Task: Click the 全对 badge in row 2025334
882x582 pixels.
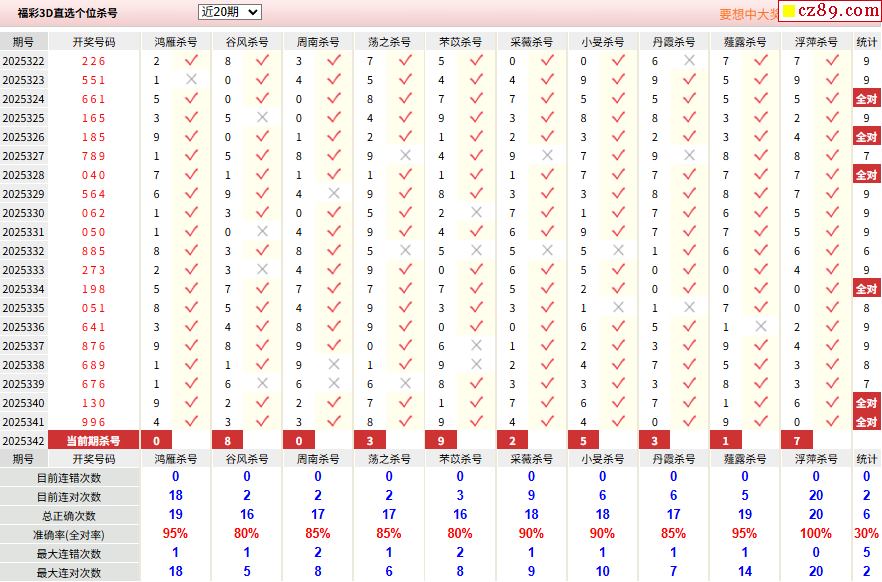Action: (x=866, y=289)
